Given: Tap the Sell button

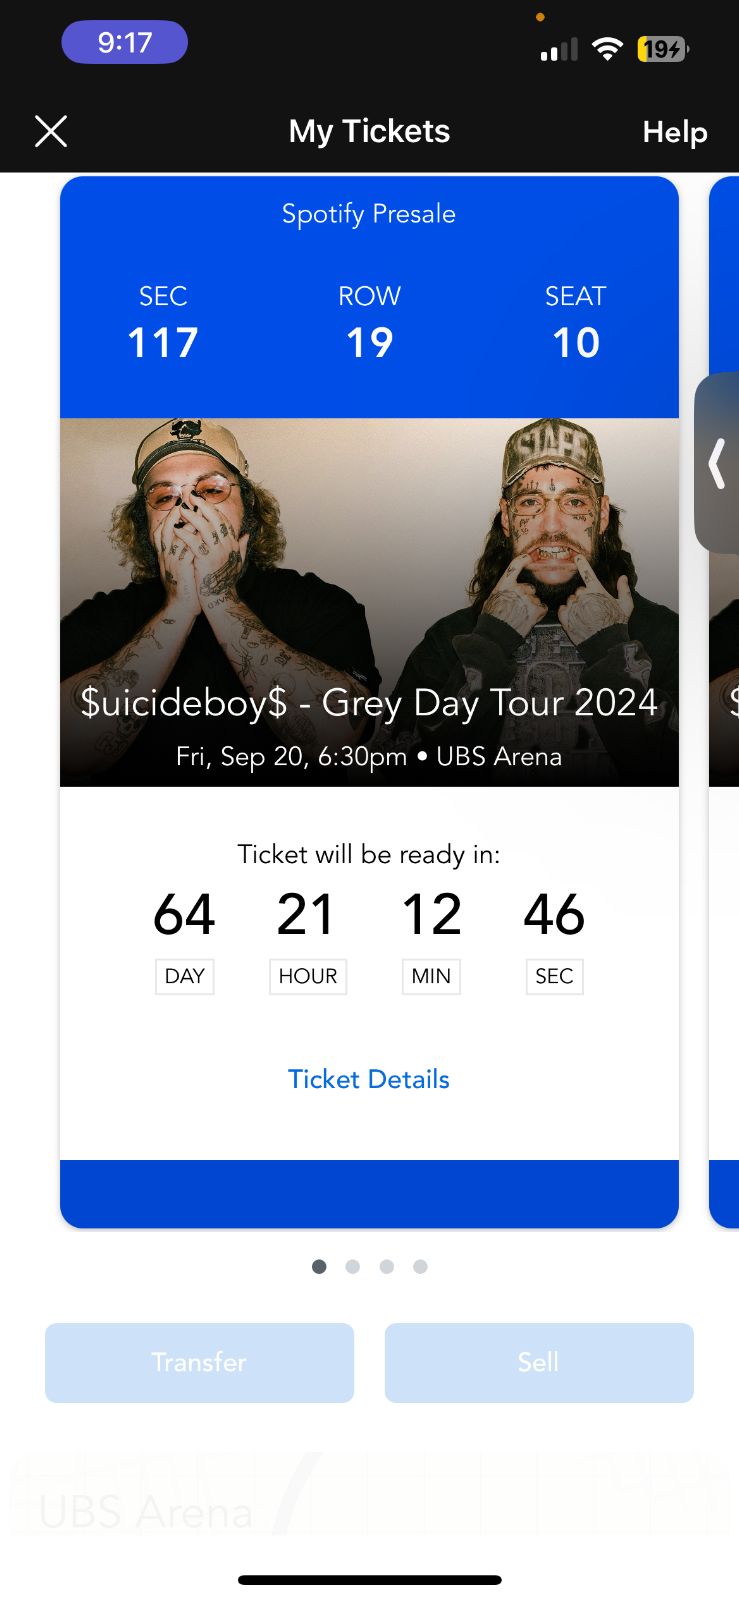Looking at the screenshot, I should (x=538, y=1362).
